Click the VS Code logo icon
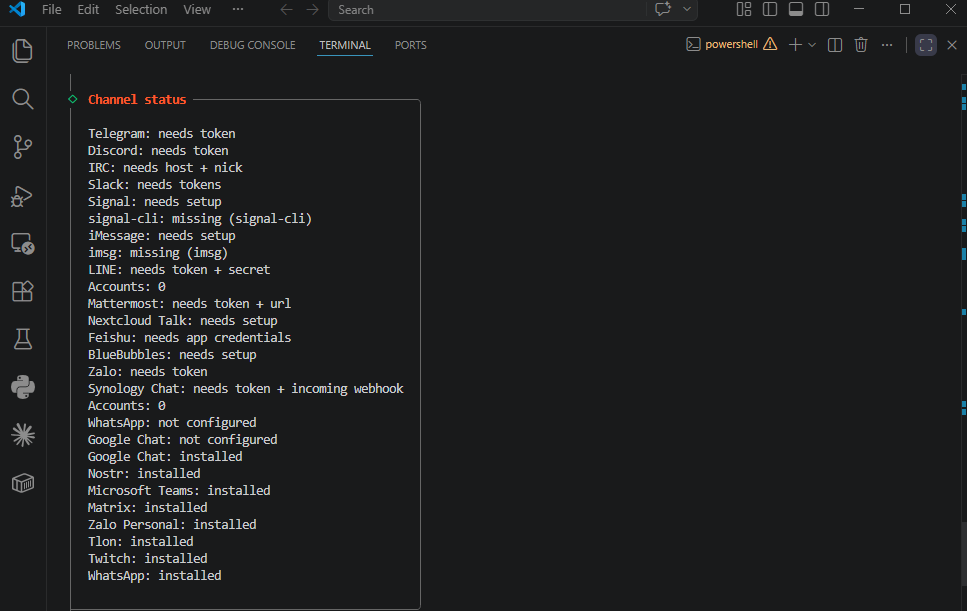The width and height of the screenshot is (967, 611). pos(17,9)
